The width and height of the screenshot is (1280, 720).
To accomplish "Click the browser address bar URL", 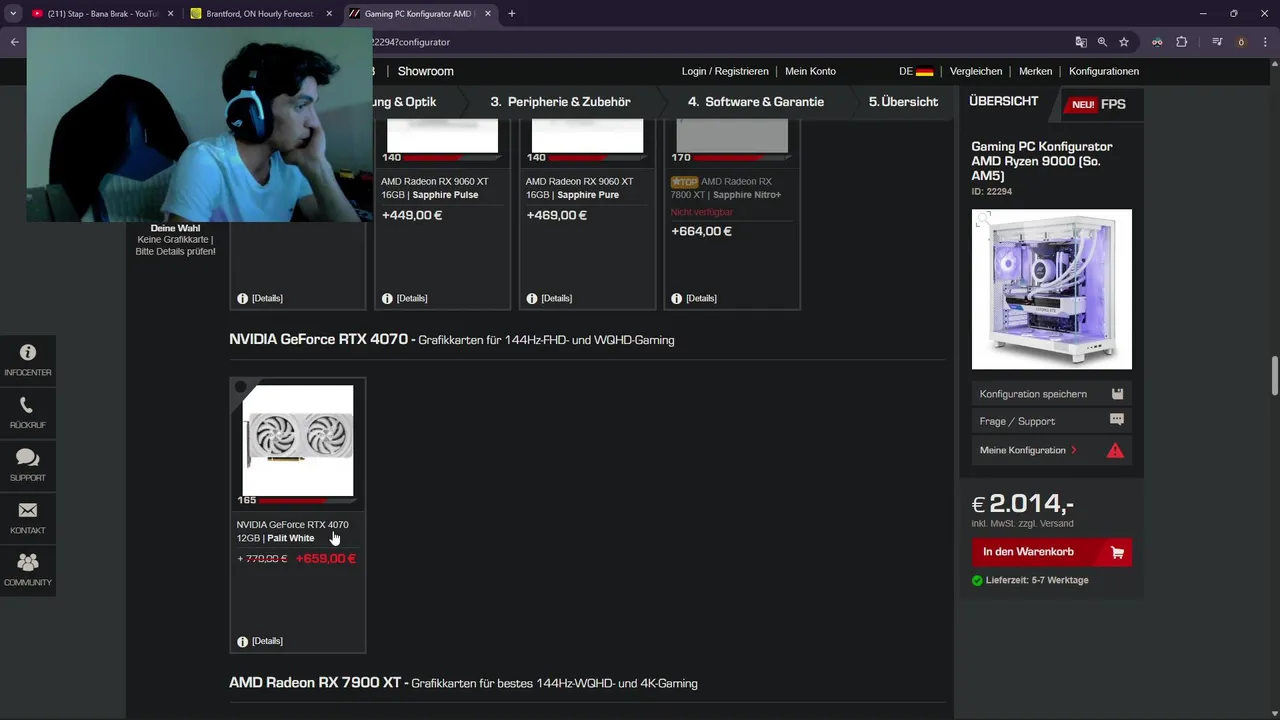I will [411, 42].
